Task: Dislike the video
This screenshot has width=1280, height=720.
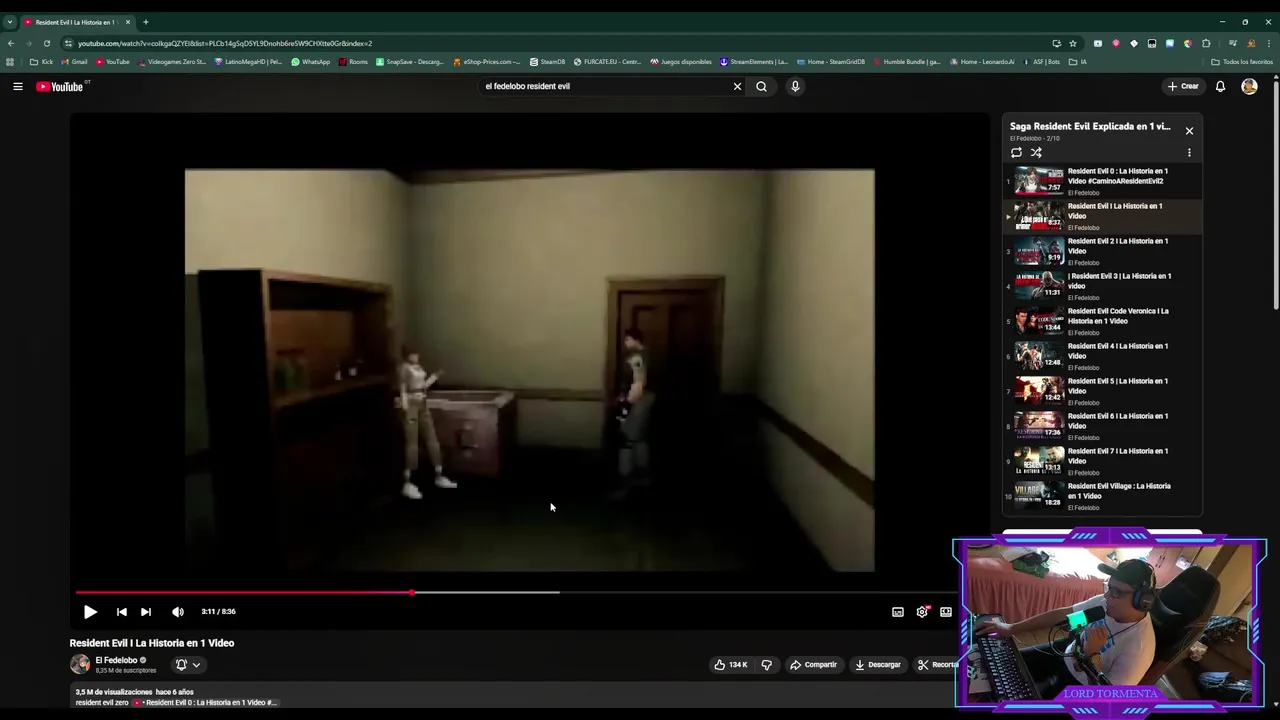Action: coord(767,665)
